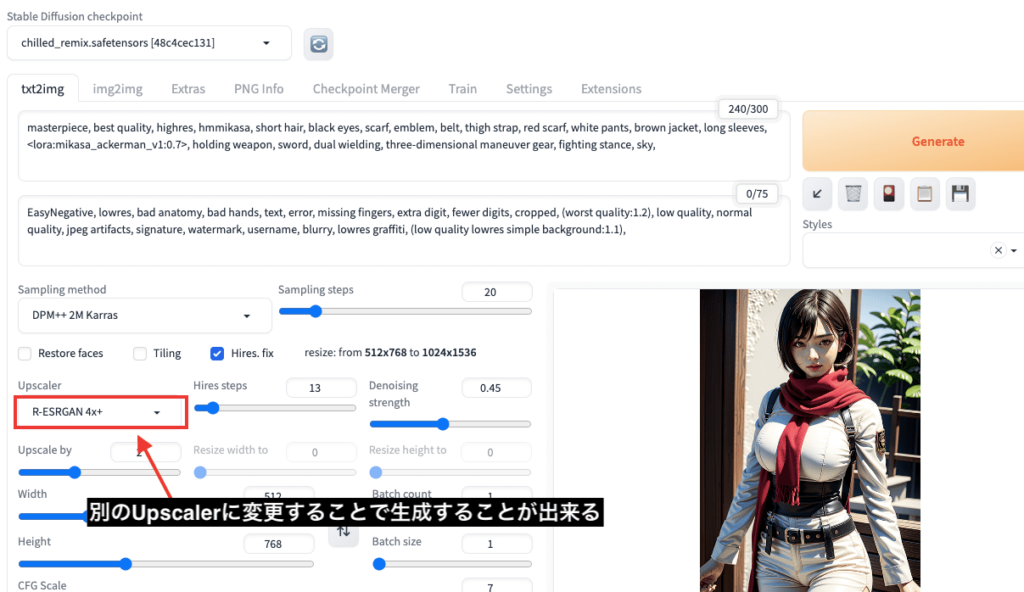This screenshot has width=1024, height=592.
Task: Enable the Tiling checkbox
Action: pos(140,354)
